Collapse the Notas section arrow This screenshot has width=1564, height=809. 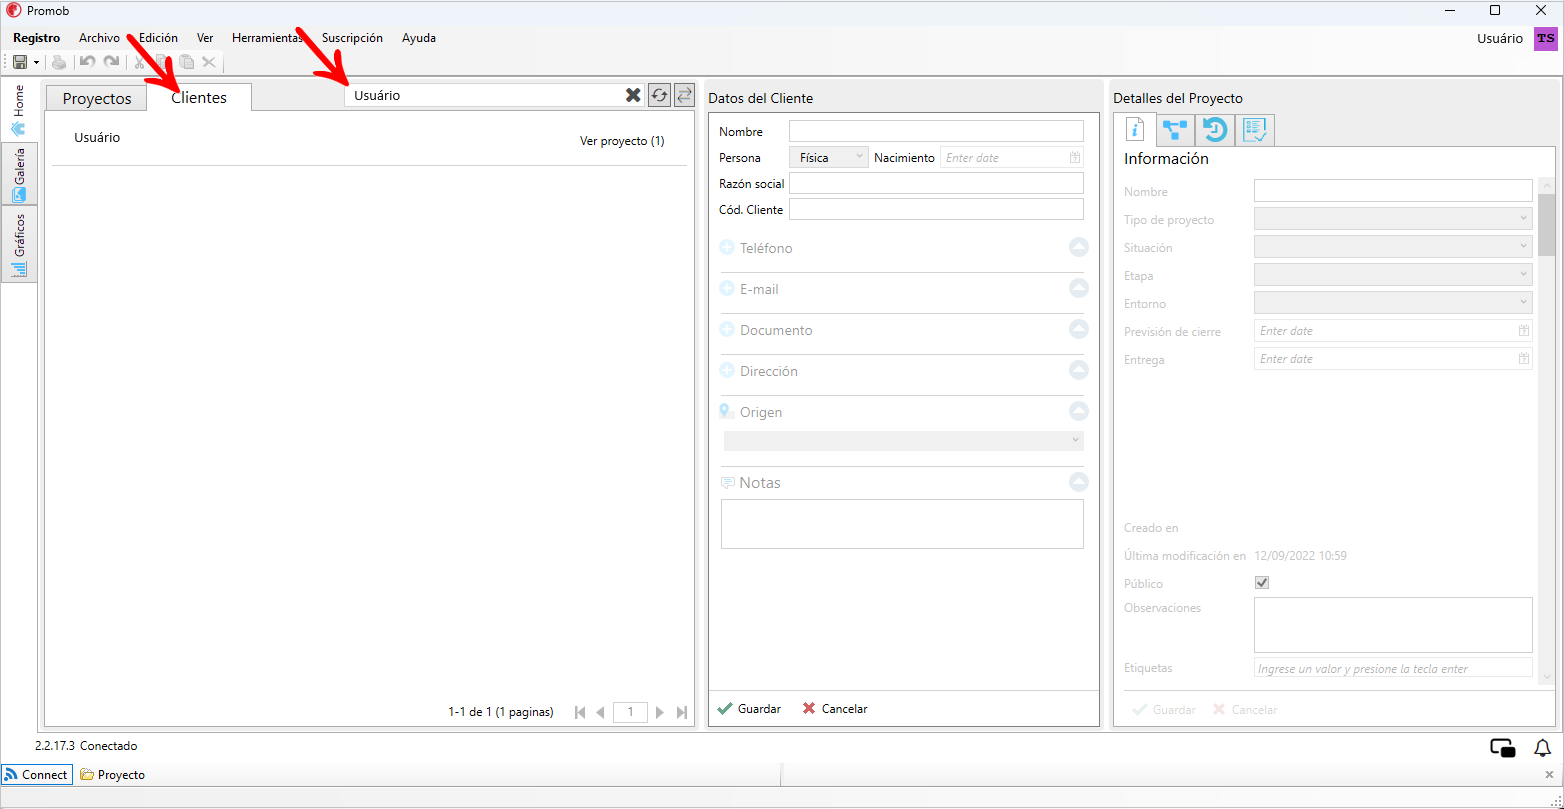click(x=1078, y=482)
